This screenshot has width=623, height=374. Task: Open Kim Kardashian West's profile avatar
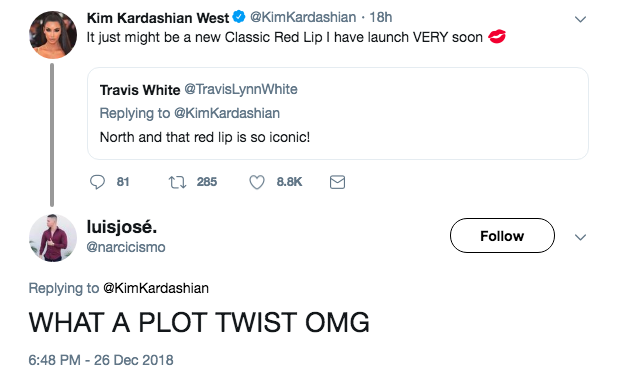point(53,35)
